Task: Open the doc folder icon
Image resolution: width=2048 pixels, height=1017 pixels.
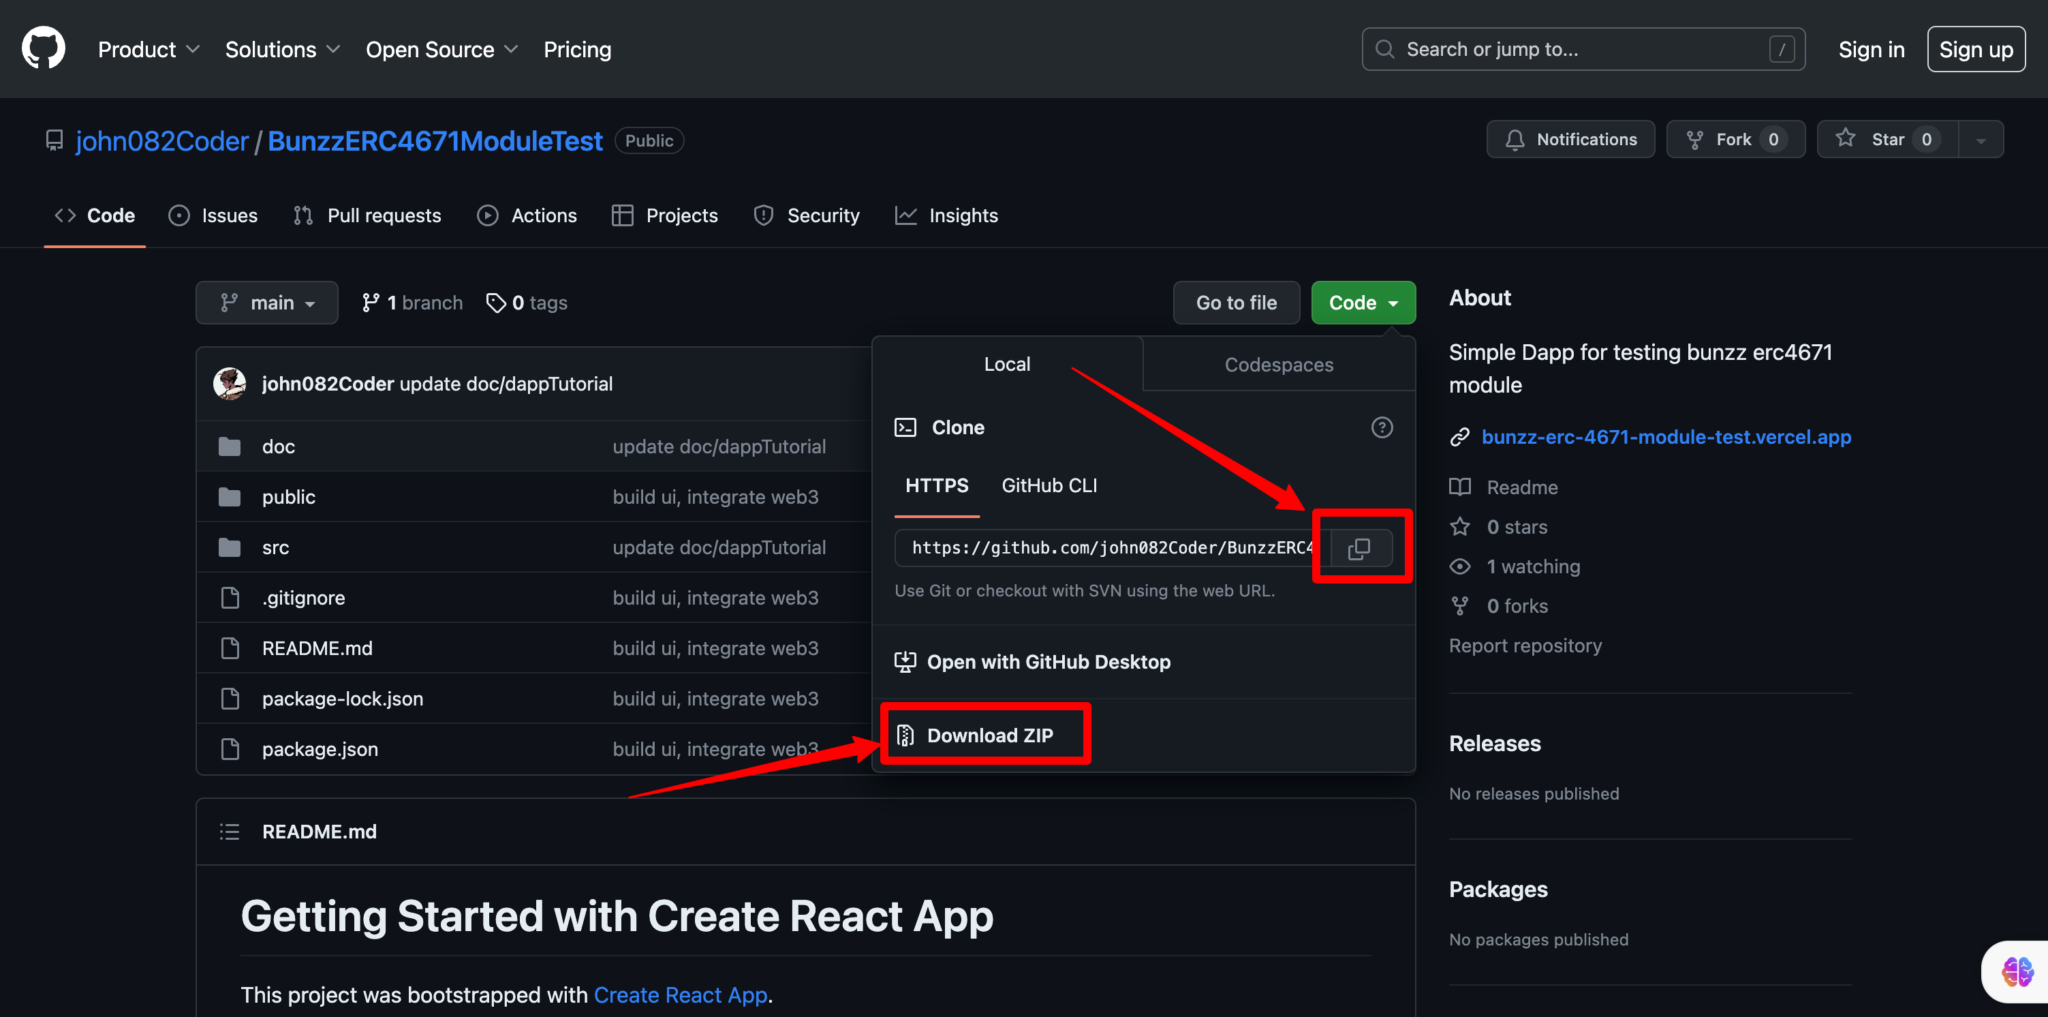Action: 231,446
